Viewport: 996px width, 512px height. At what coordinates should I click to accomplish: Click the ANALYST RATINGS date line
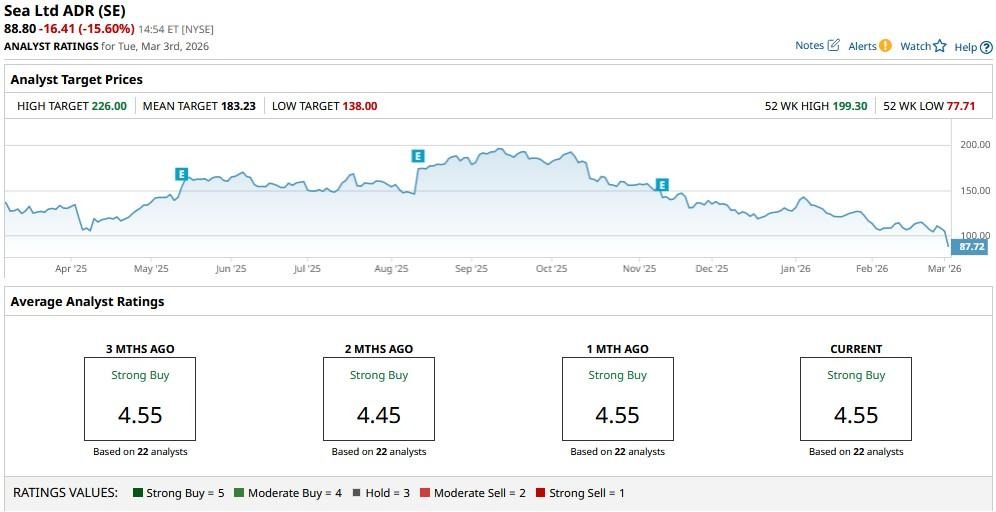(106, 46)
